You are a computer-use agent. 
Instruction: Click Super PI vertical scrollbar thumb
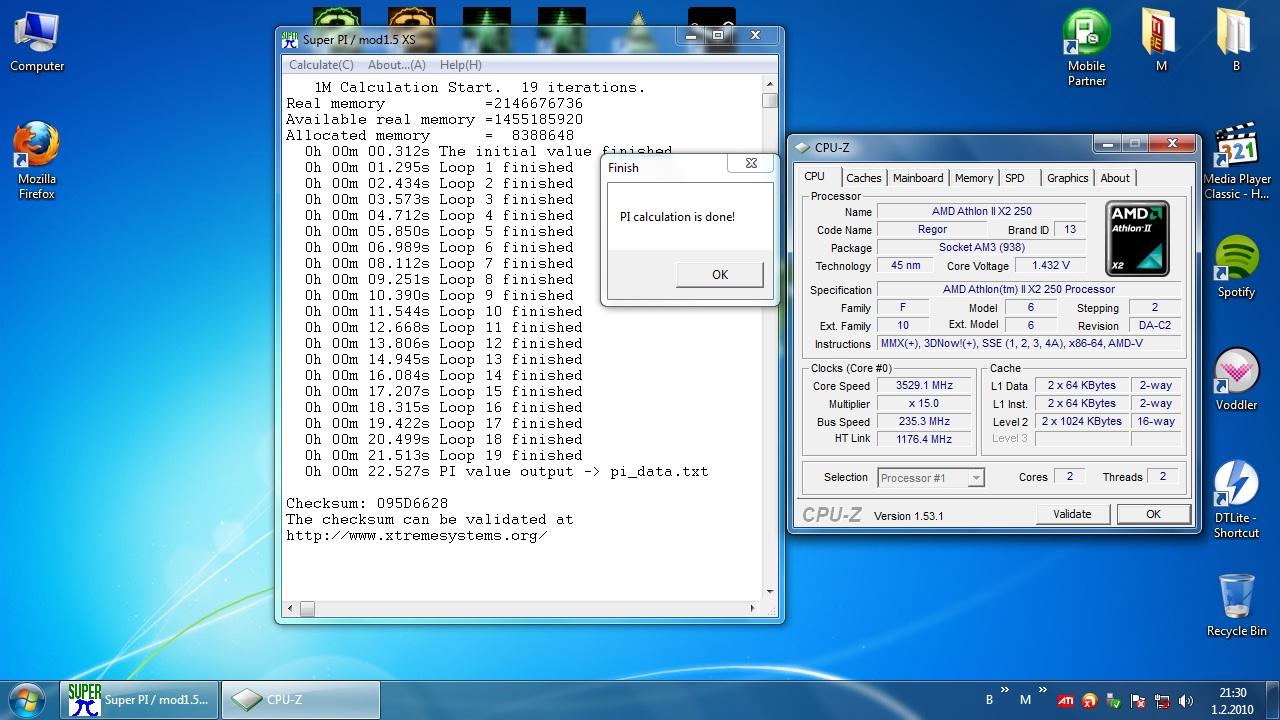(769, 100)
